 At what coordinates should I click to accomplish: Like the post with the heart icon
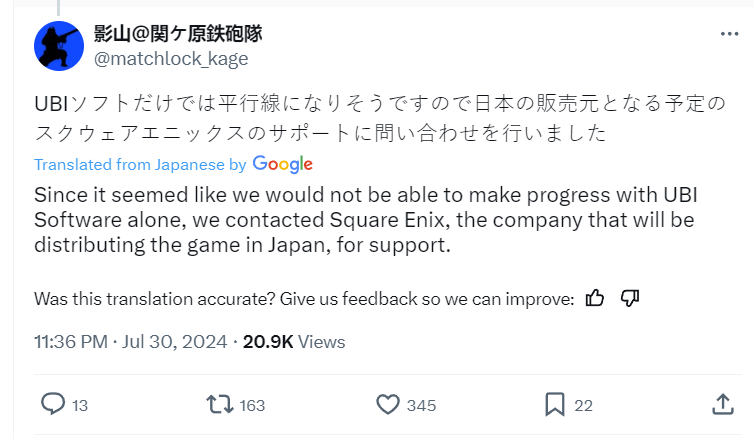[x=387, y=404]
